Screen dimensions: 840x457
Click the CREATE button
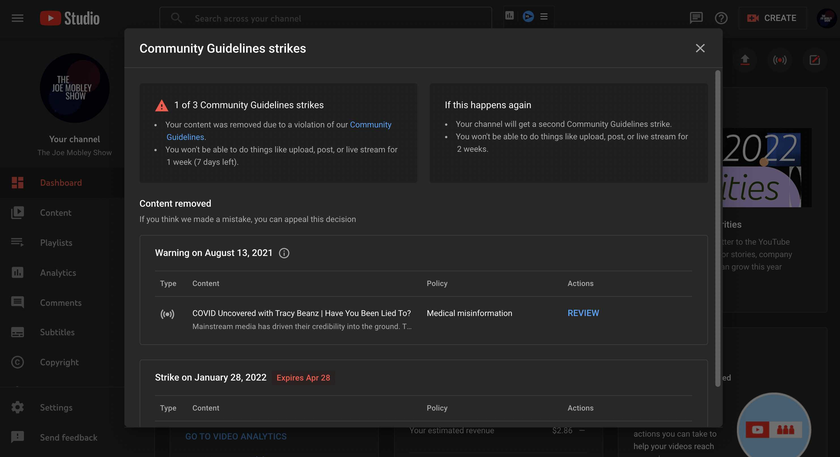click(772, 18)
